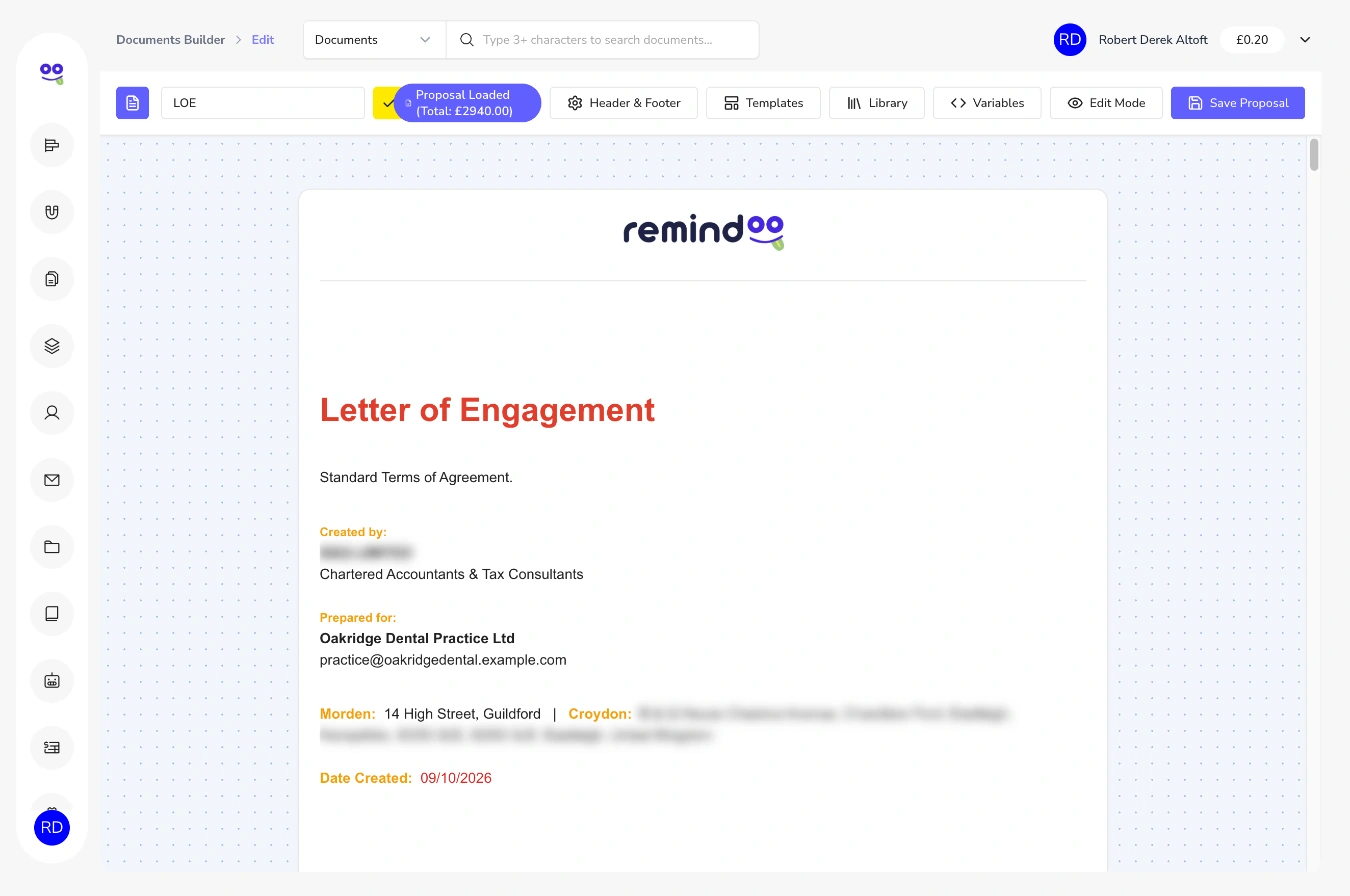This screenshot has width=1350, height=896.
Task: Open the robot assistant sidebar icon
Action: click(52, 681)
